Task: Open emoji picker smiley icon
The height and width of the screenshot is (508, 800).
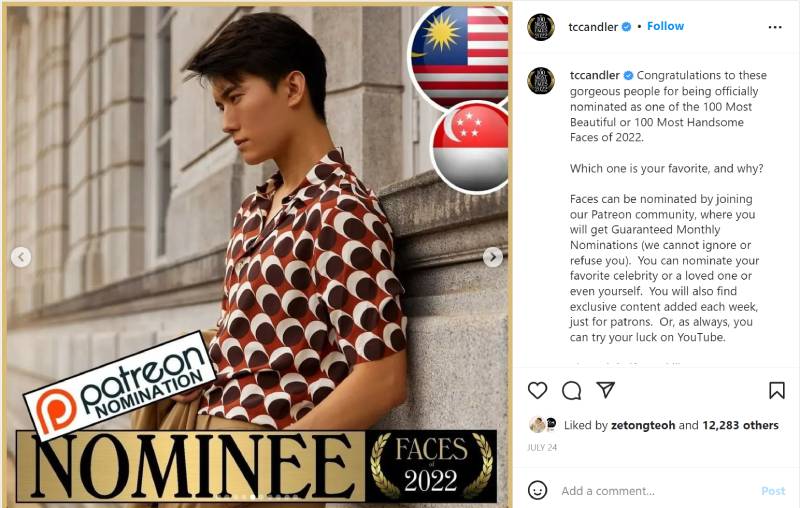Action: tap(537, 490)
